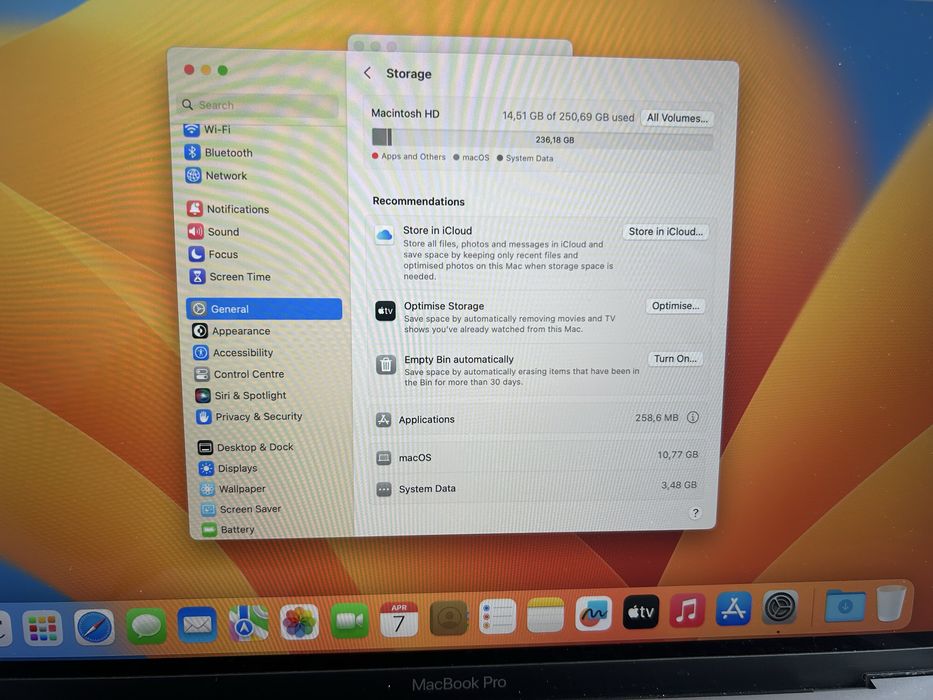The image size is (933, 700).
Task: Click the 236,18 GB free space label
Action: point(555,140)
